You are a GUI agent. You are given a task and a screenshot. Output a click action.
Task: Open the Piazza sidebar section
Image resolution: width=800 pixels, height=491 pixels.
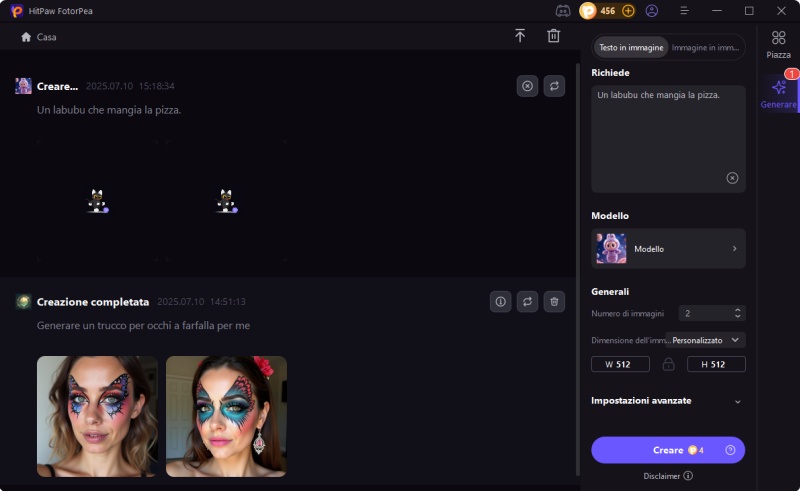pos(778,44)
